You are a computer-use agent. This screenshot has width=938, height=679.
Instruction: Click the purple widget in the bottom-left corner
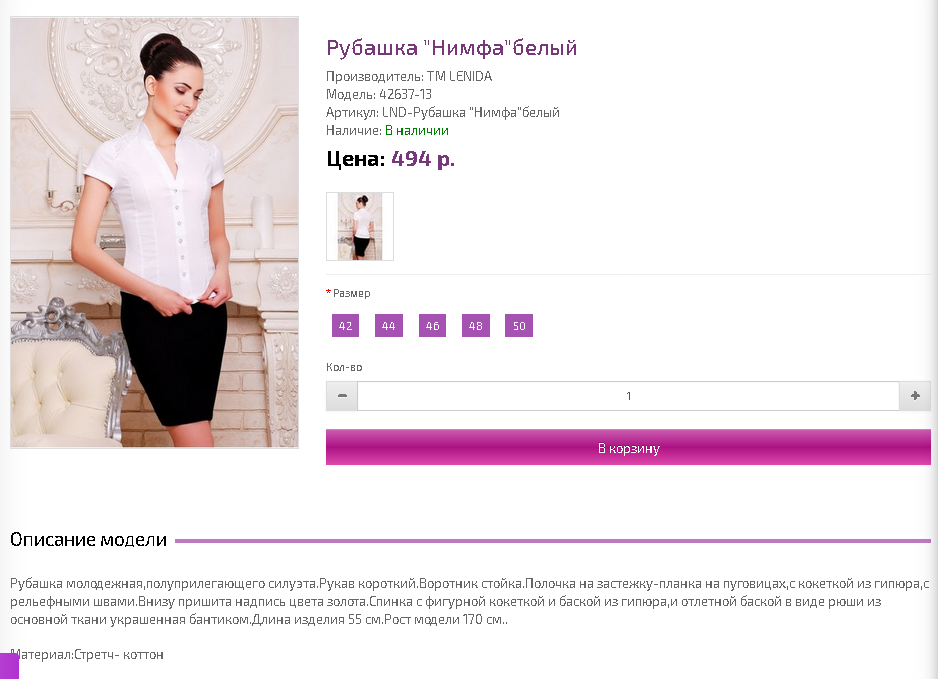(x=9, y=666)
